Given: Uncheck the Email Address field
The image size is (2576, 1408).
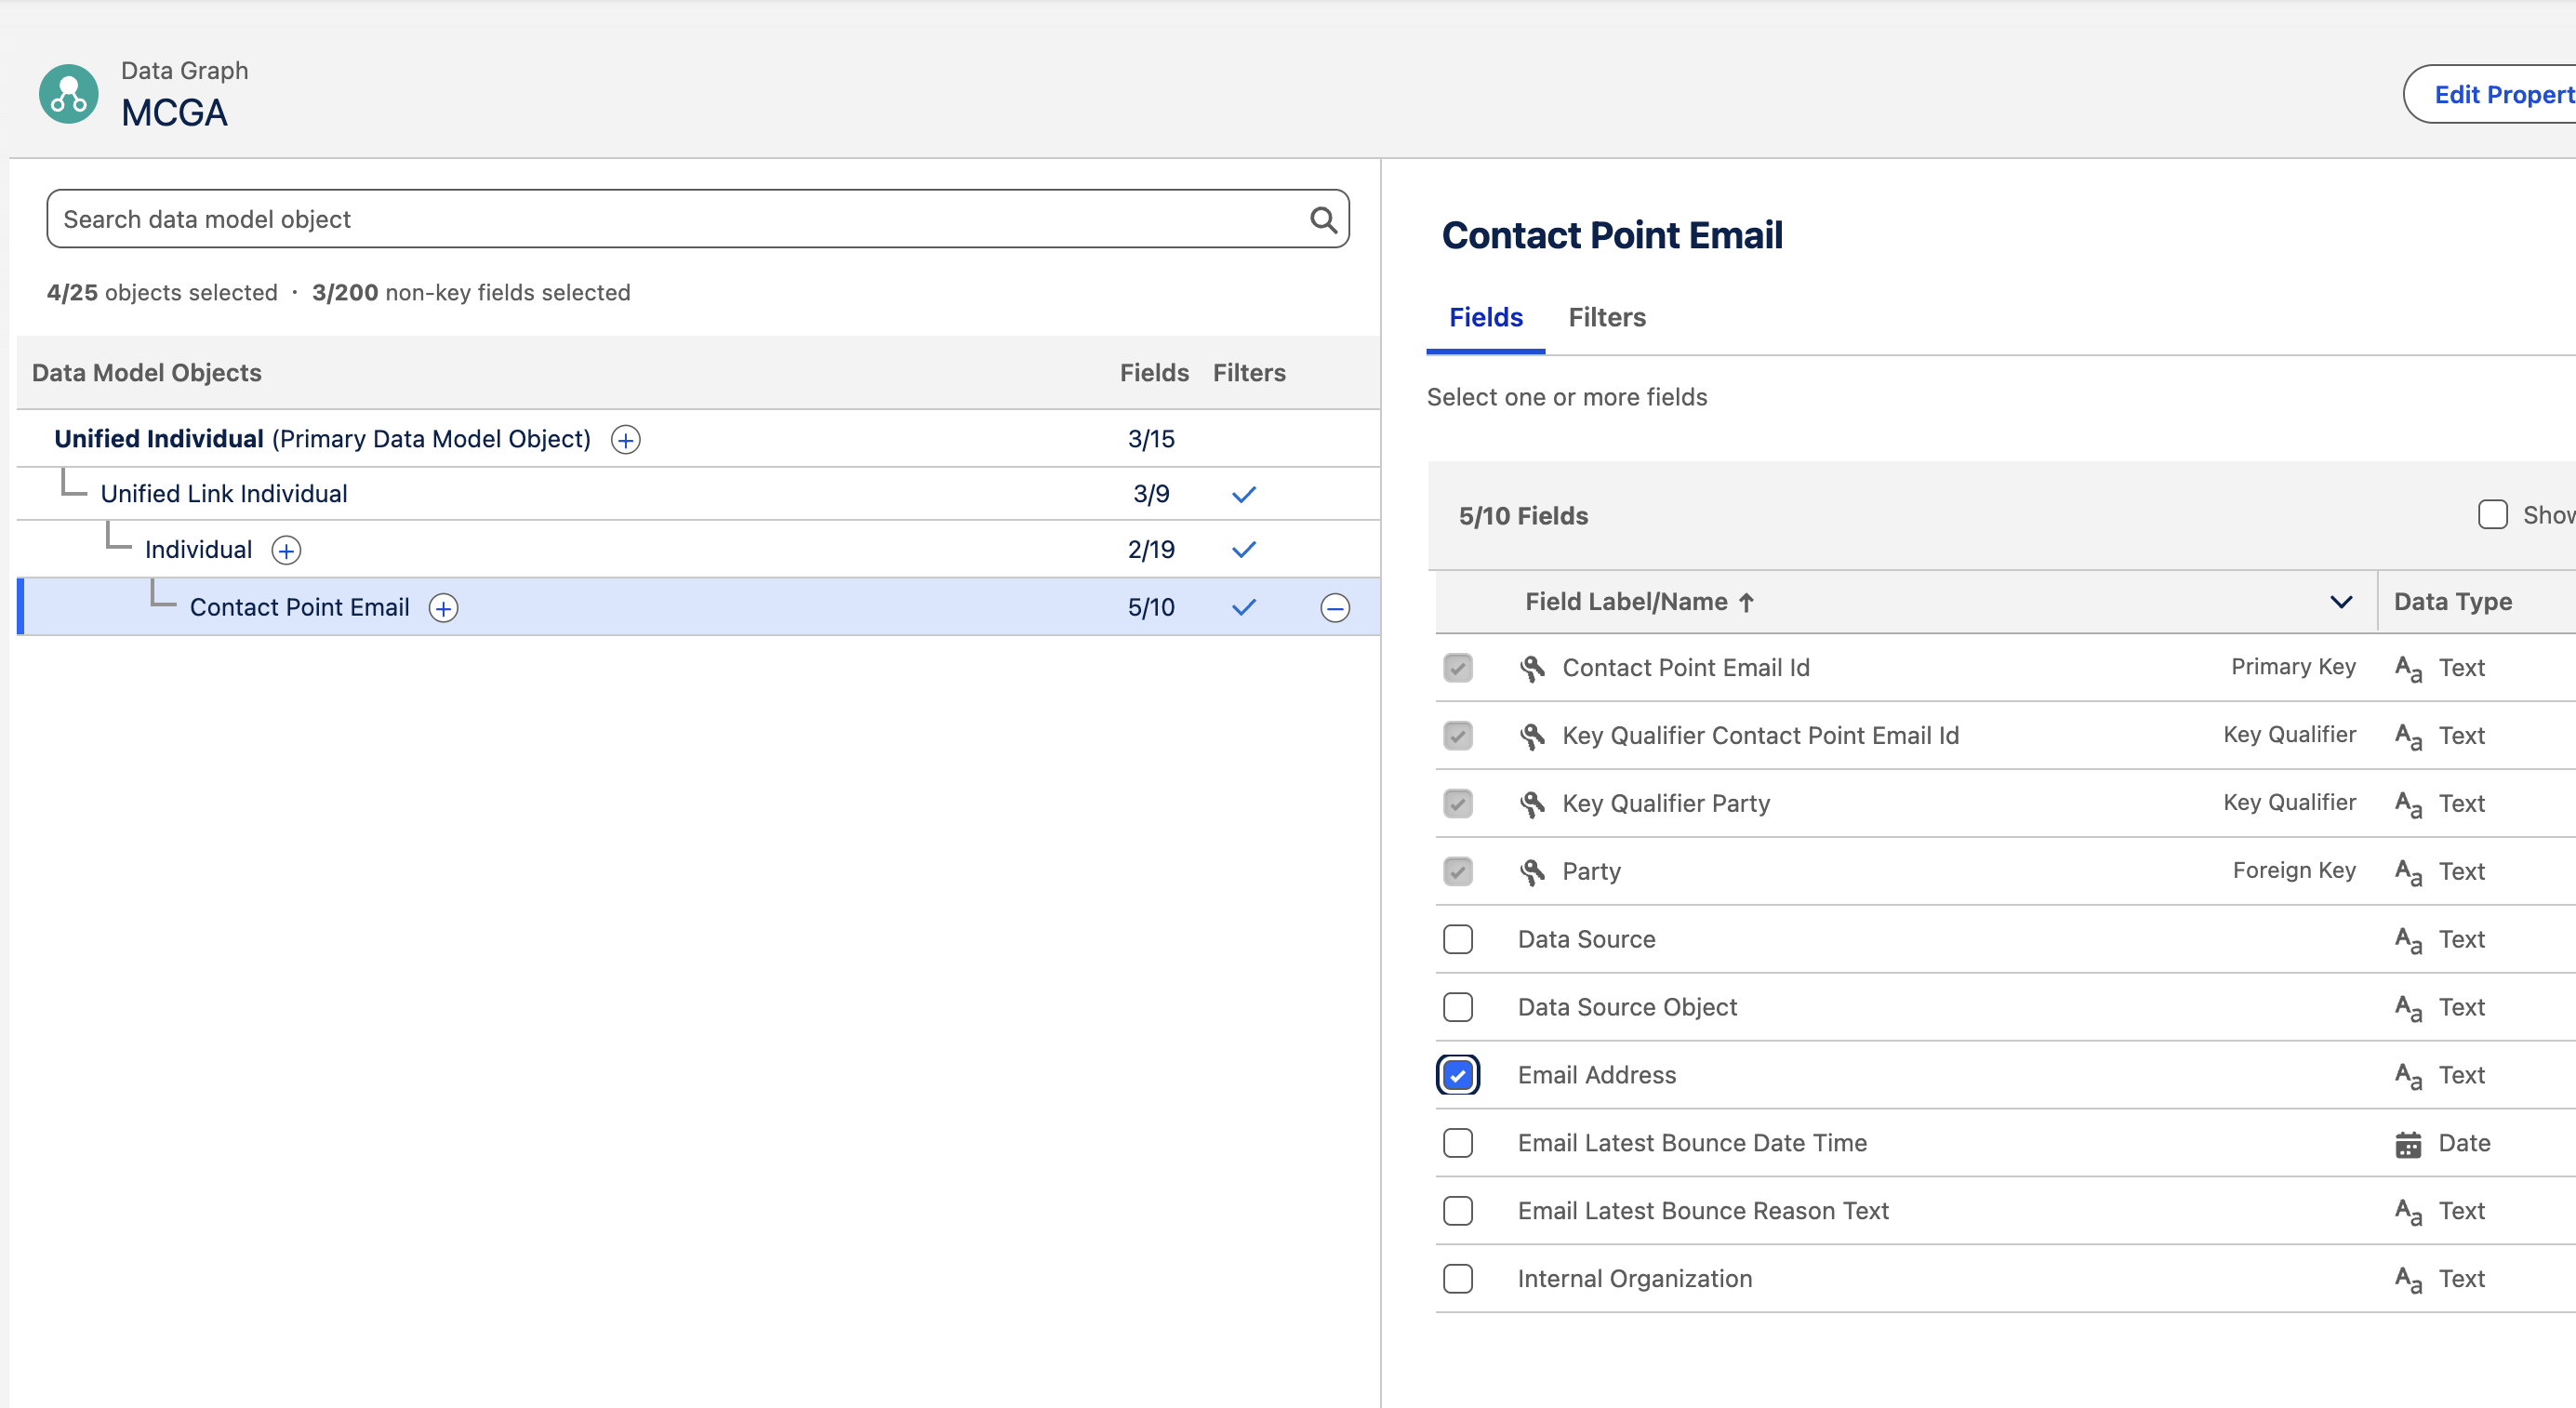Looking at the screenshot, I should pos(1458,1075).
